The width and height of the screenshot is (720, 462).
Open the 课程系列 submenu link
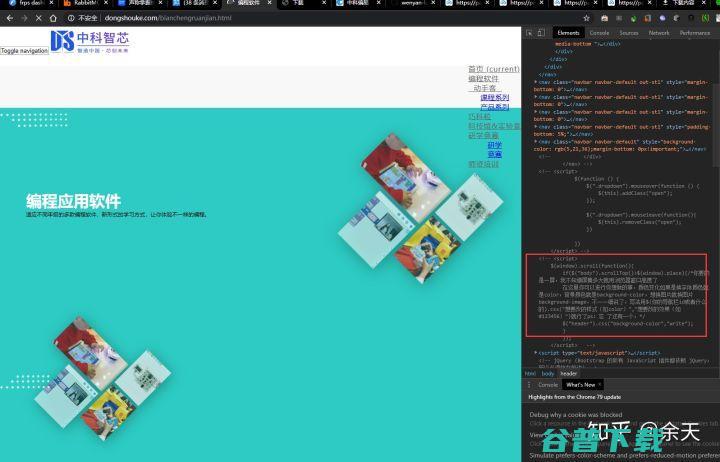click(x=495, y=97)
